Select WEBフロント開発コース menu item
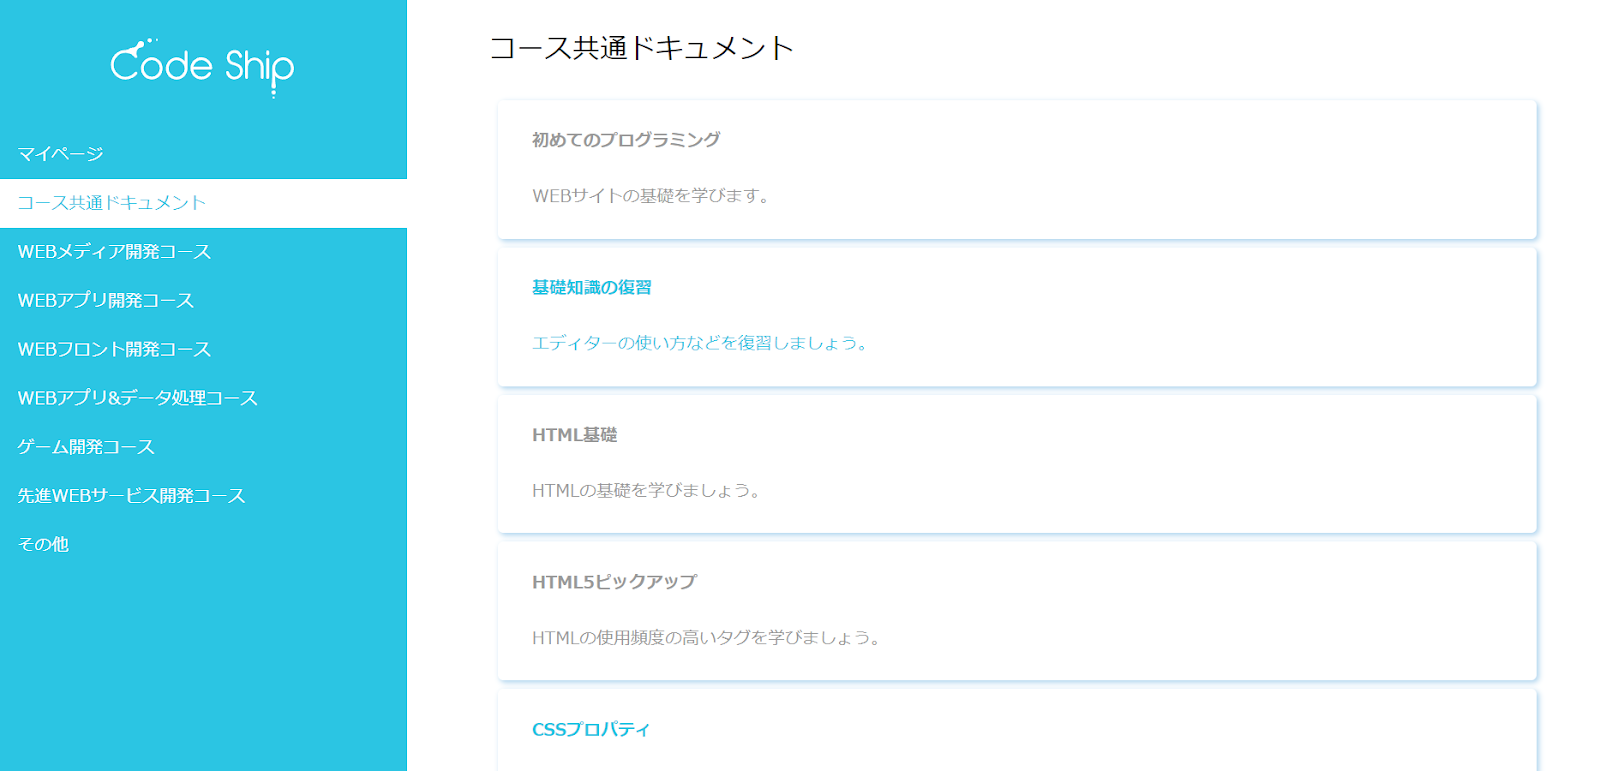Screen dimensions: 1600x771 click(114, 350)
